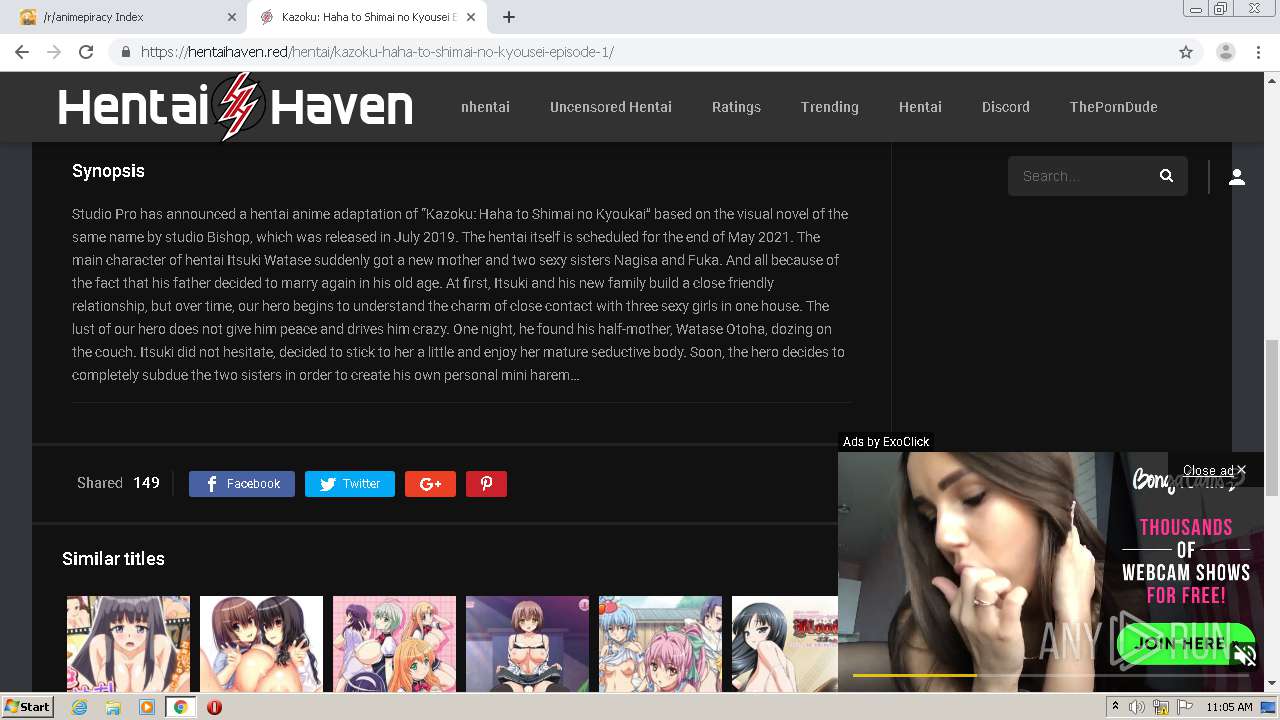Unmute the ad video with the speaker icon
1280x720 pixels.
click(1245, 656)
